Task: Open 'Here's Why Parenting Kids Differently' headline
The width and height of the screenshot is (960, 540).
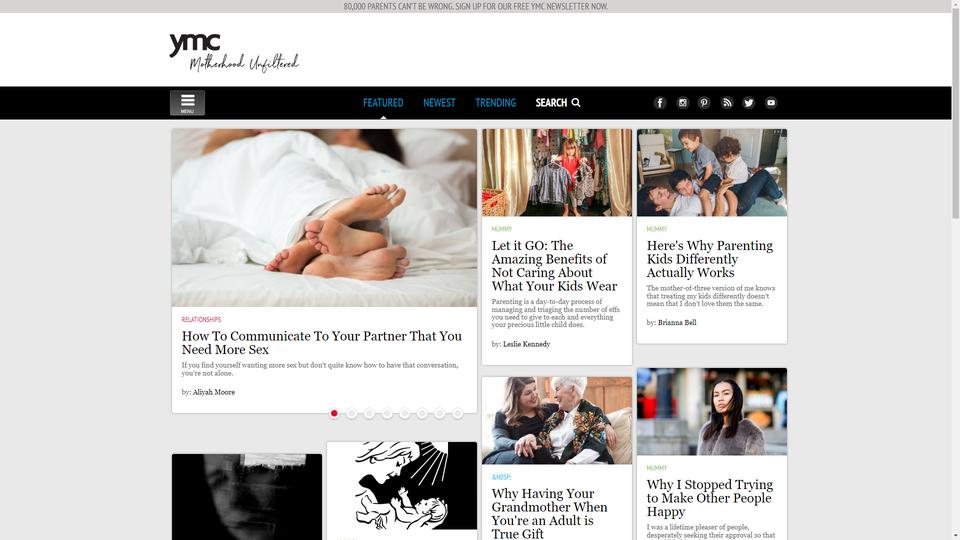Action: click(710, 259)
